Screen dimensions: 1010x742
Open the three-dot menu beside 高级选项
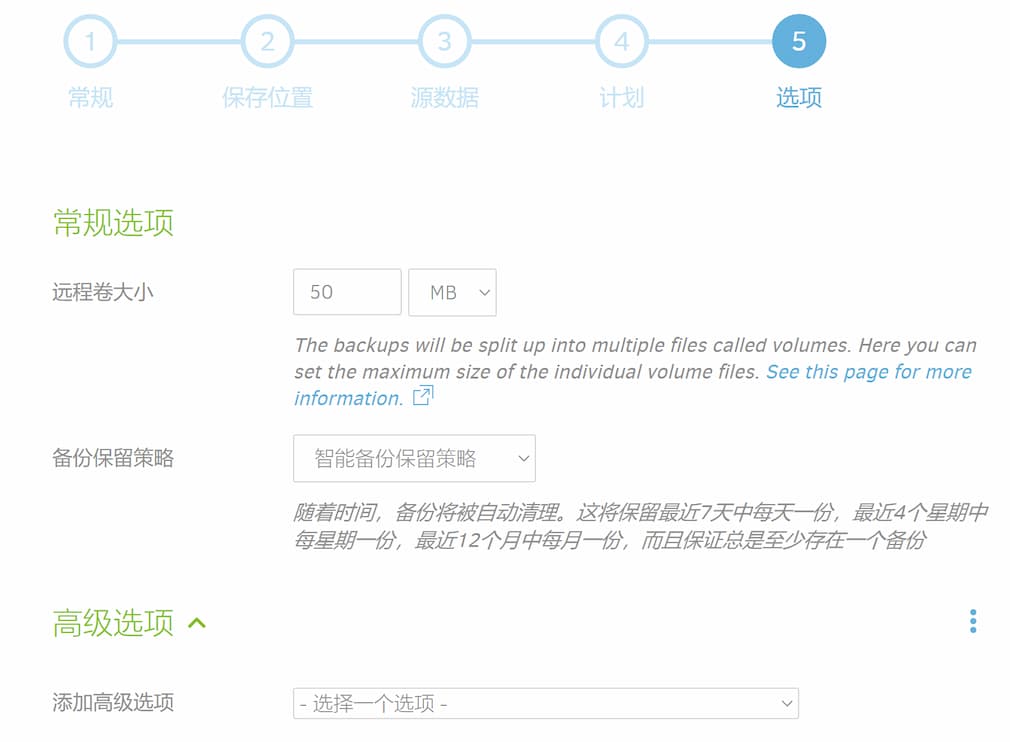[x=972, y=621]
